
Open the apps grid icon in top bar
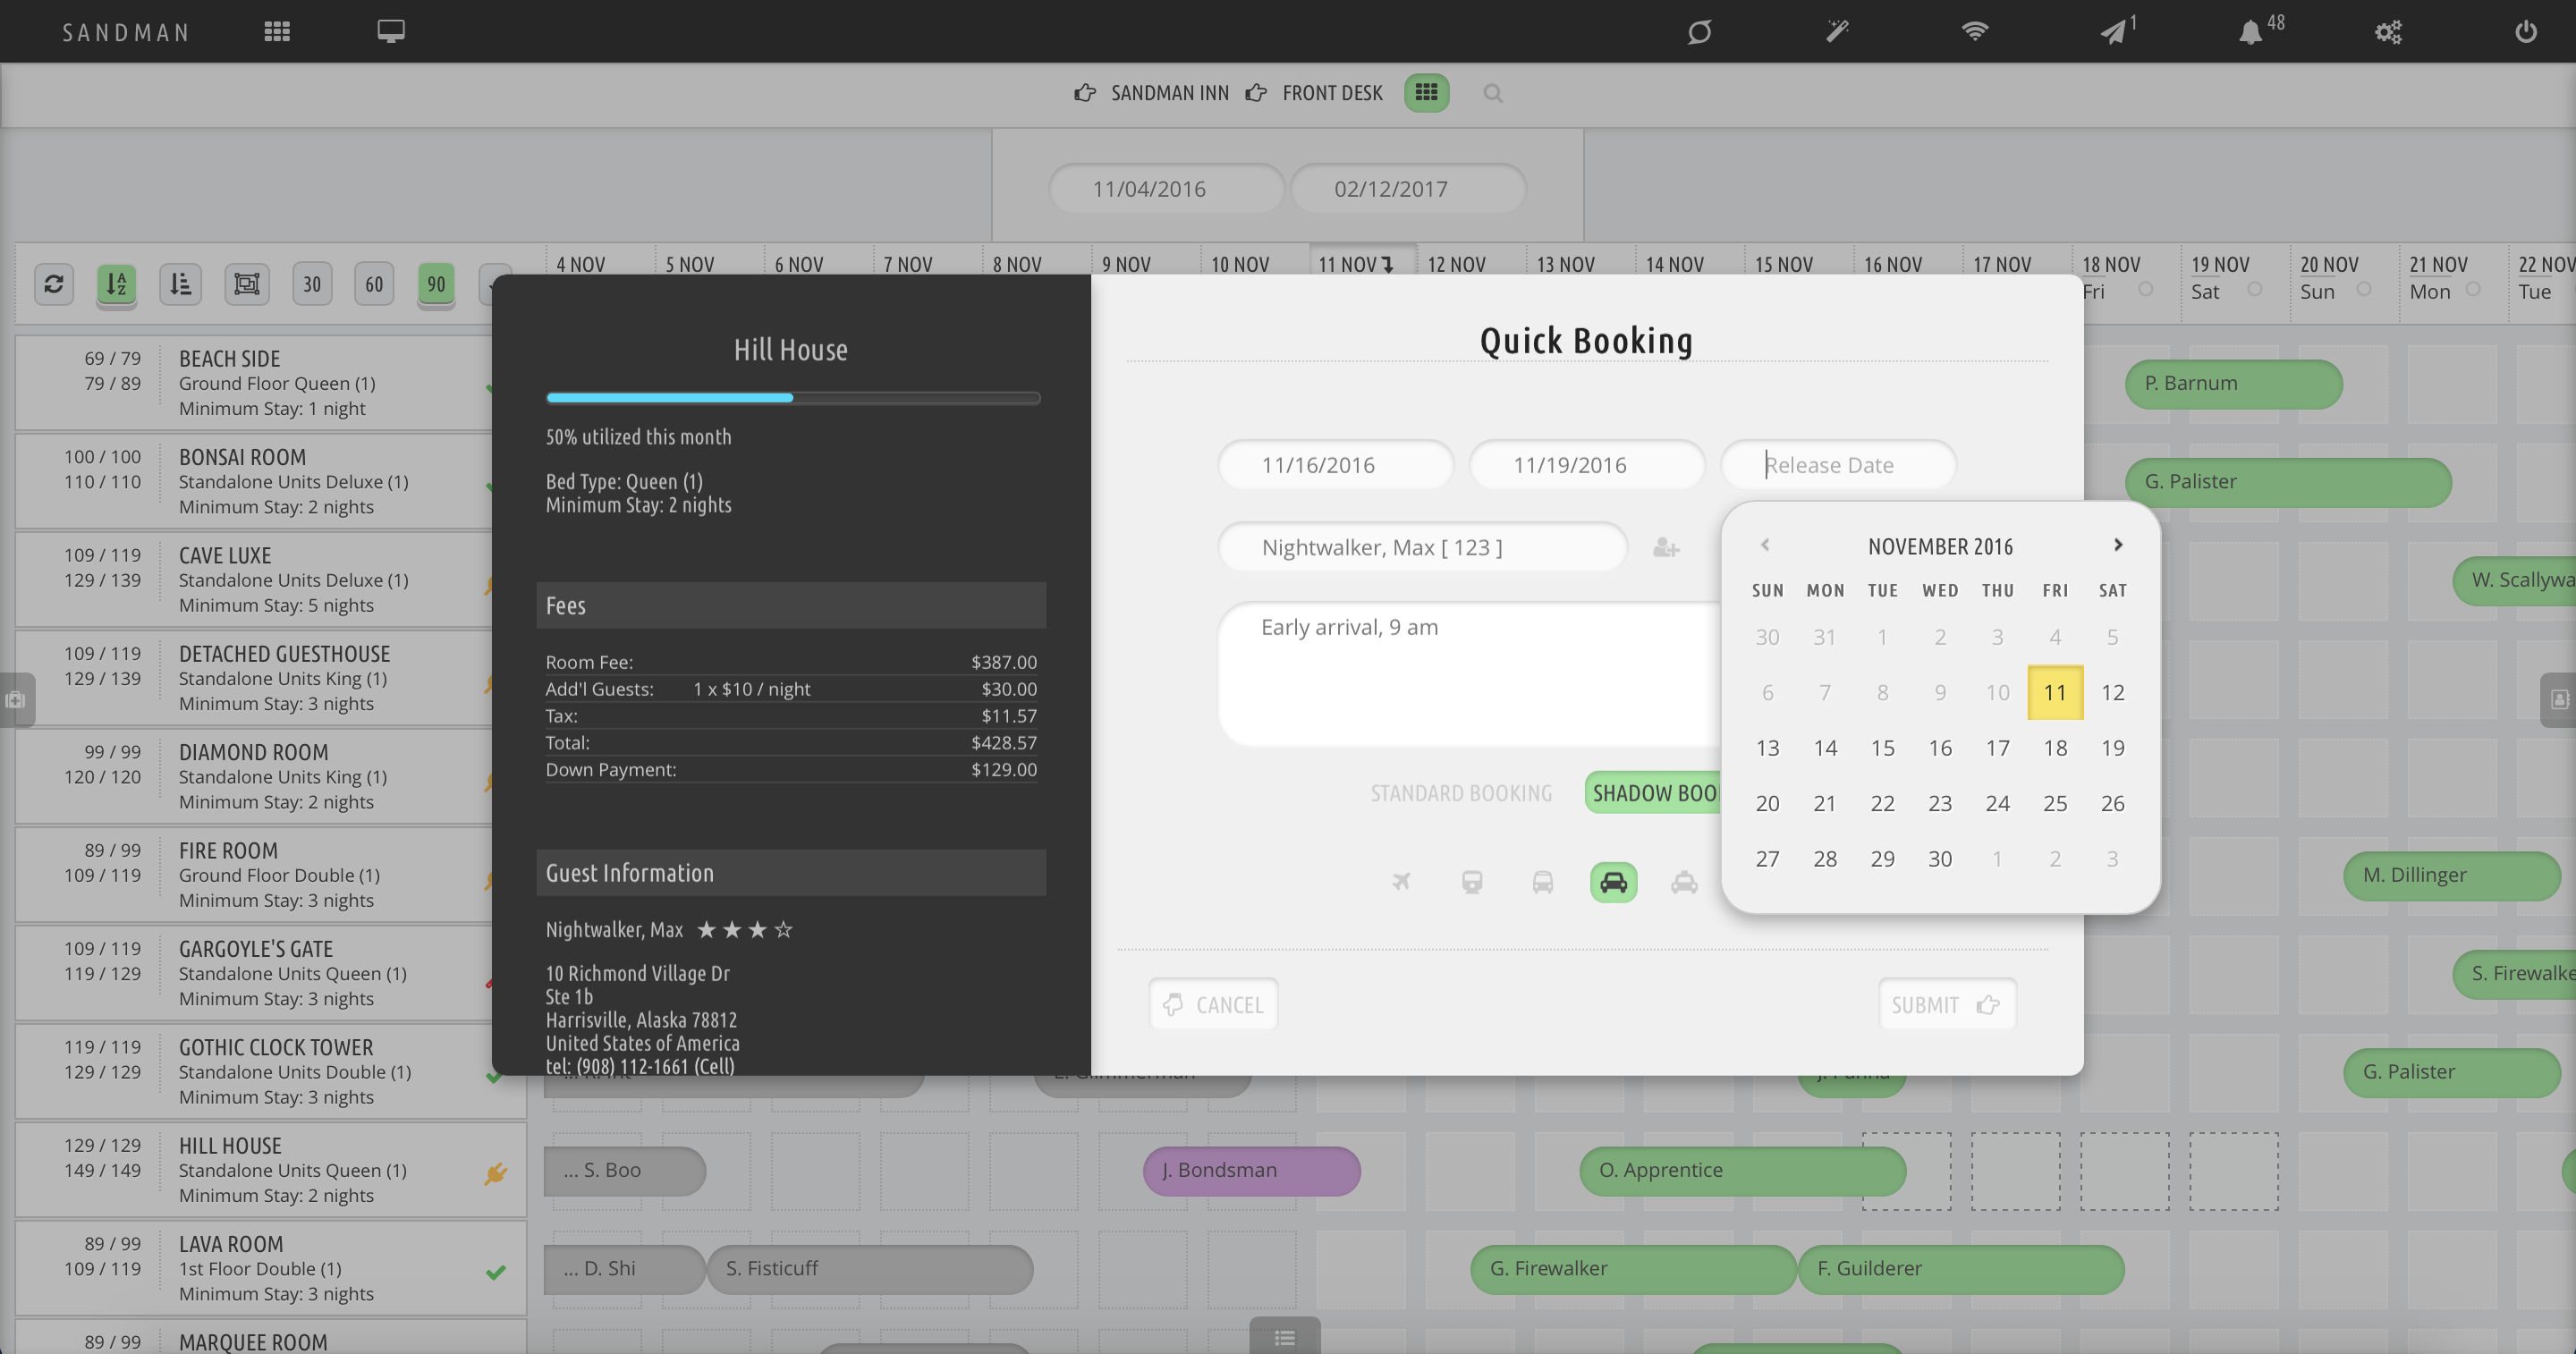277,31
